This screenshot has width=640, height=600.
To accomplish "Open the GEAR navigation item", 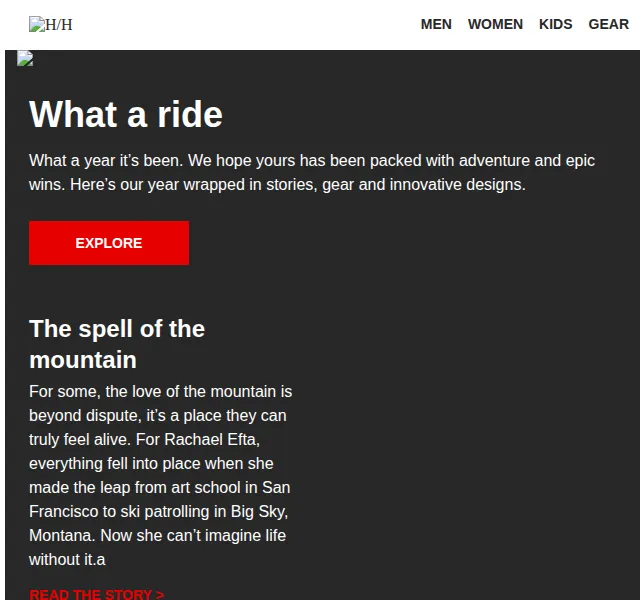I will point(608,24).
